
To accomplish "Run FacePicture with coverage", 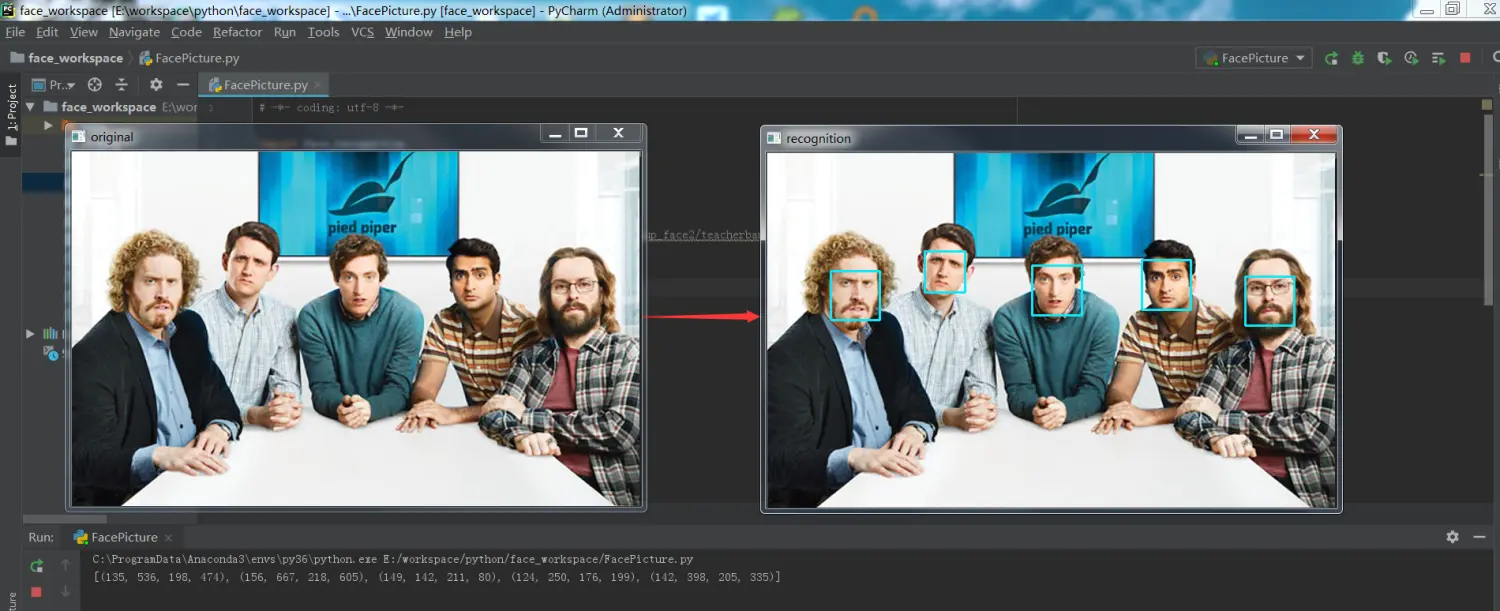I will tap(1384, 58).
